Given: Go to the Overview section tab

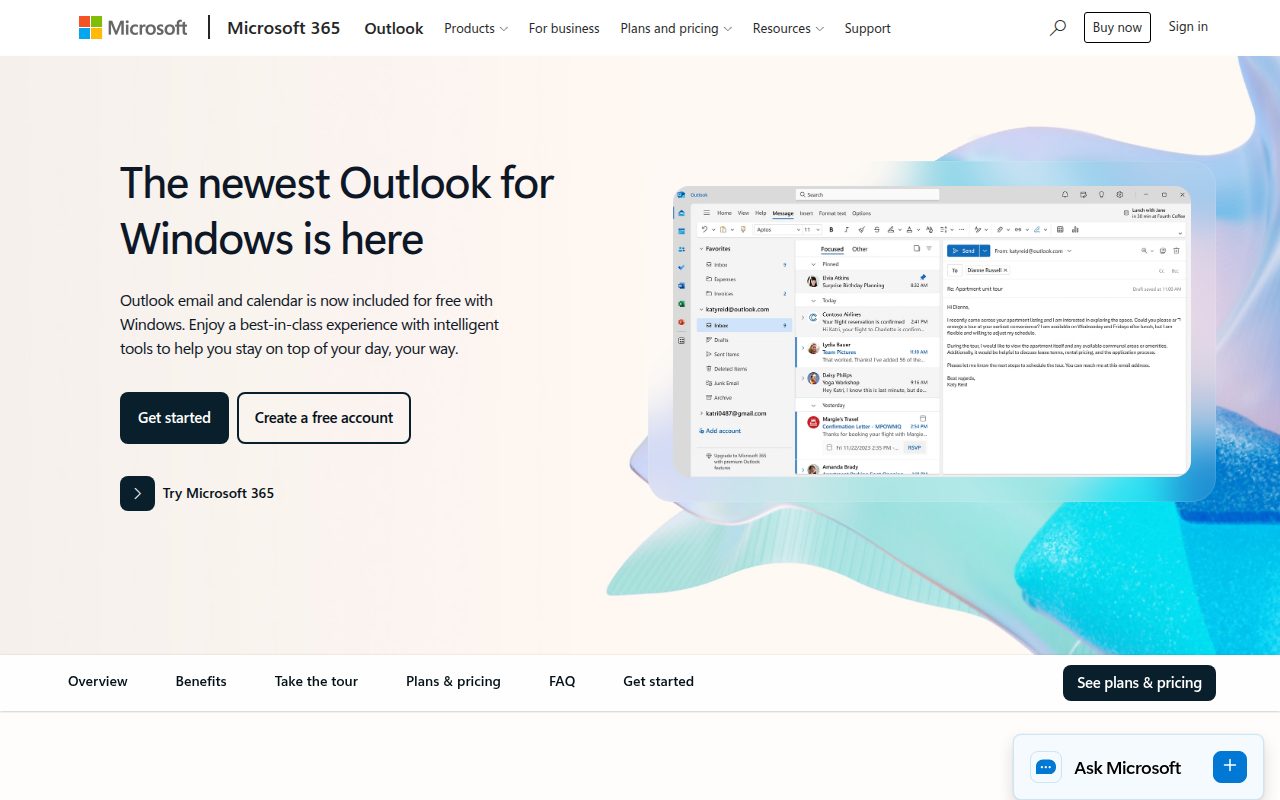Looking at the screenshot, I should click(98, 681).
